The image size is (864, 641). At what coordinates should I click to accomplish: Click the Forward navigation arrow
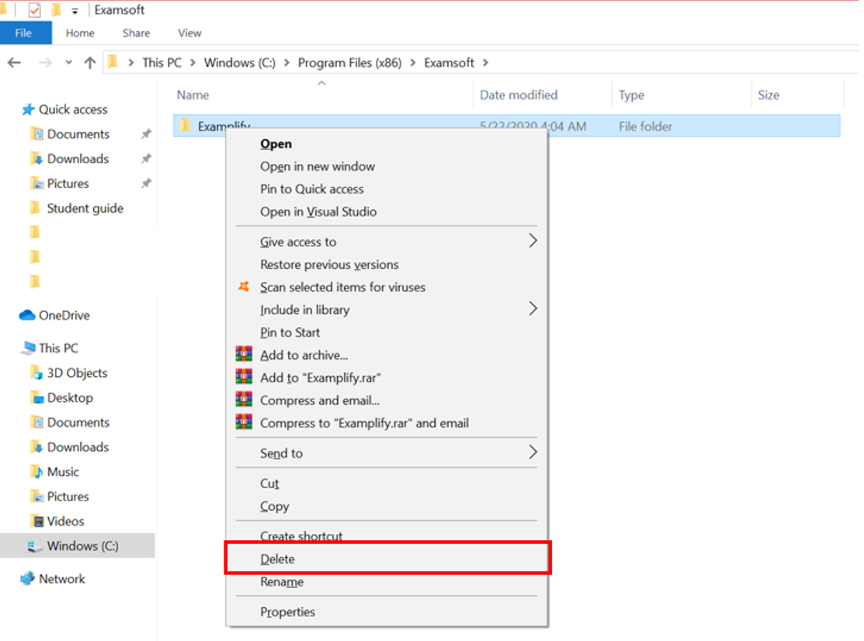(x=45, y=63)
